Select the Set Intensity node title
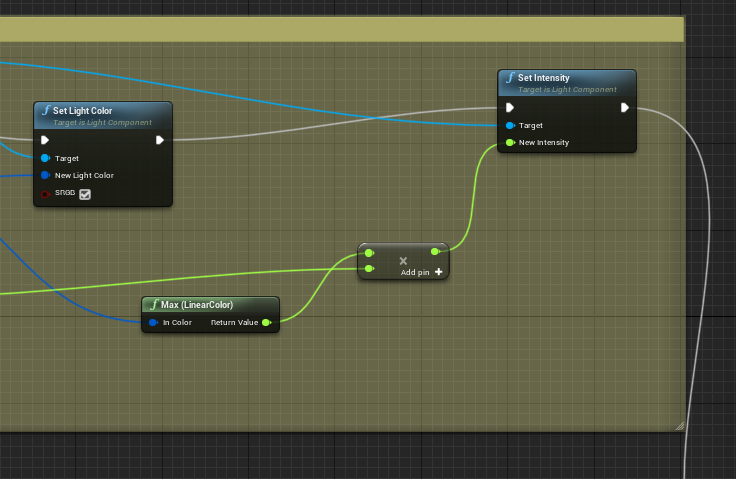Viewport: 736px width, 479px height. click(x=543, y=77)
